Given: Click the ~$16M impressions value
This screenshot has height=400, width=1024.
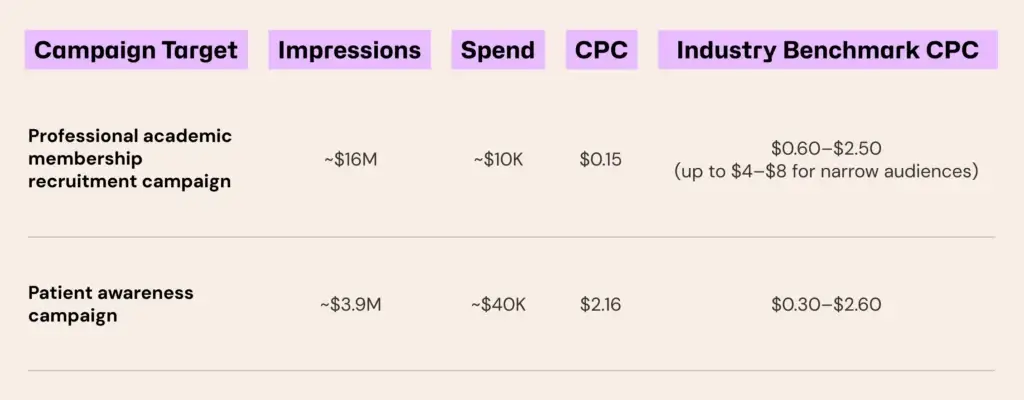Looking at the screenshot, I should point(349,159).
